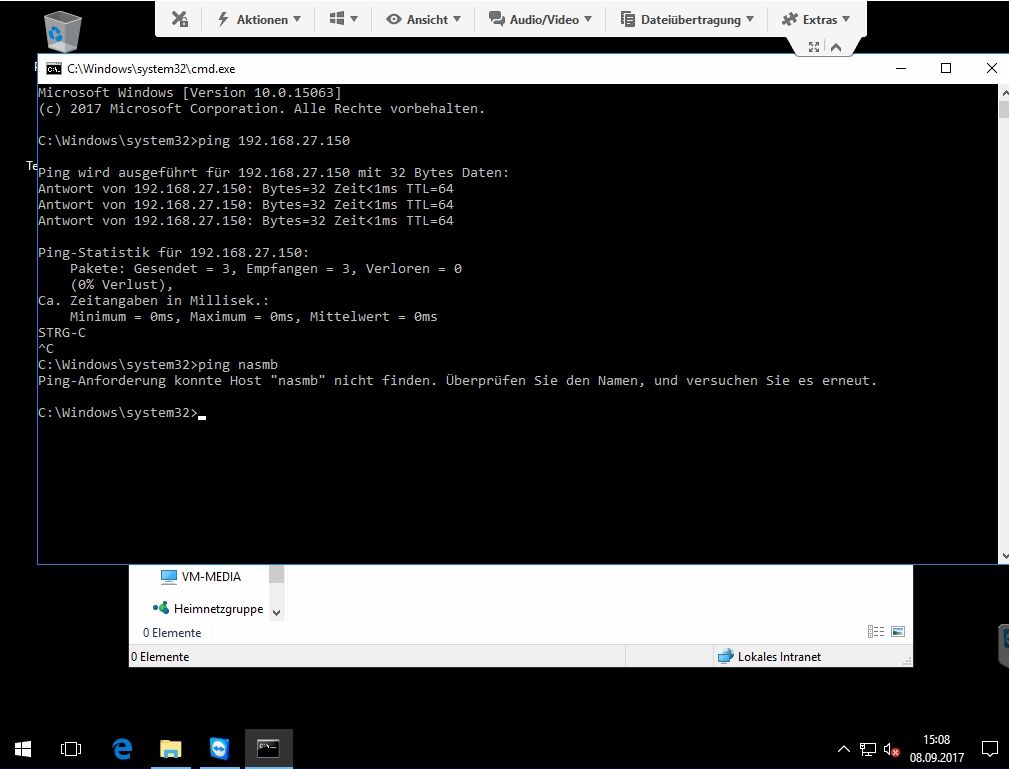Open the Aktionen menu in the toolbar
Viewport: 1009px width, 769px height.
pos(259,19)
